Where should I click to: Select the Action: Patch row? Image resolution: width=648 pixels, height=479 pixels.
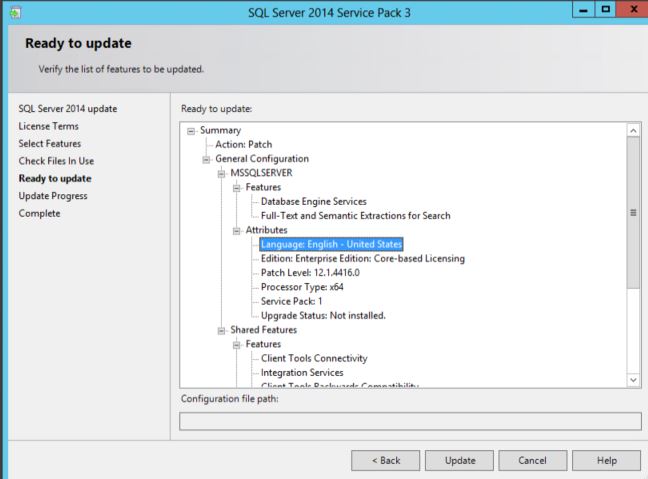coord(243,145)
